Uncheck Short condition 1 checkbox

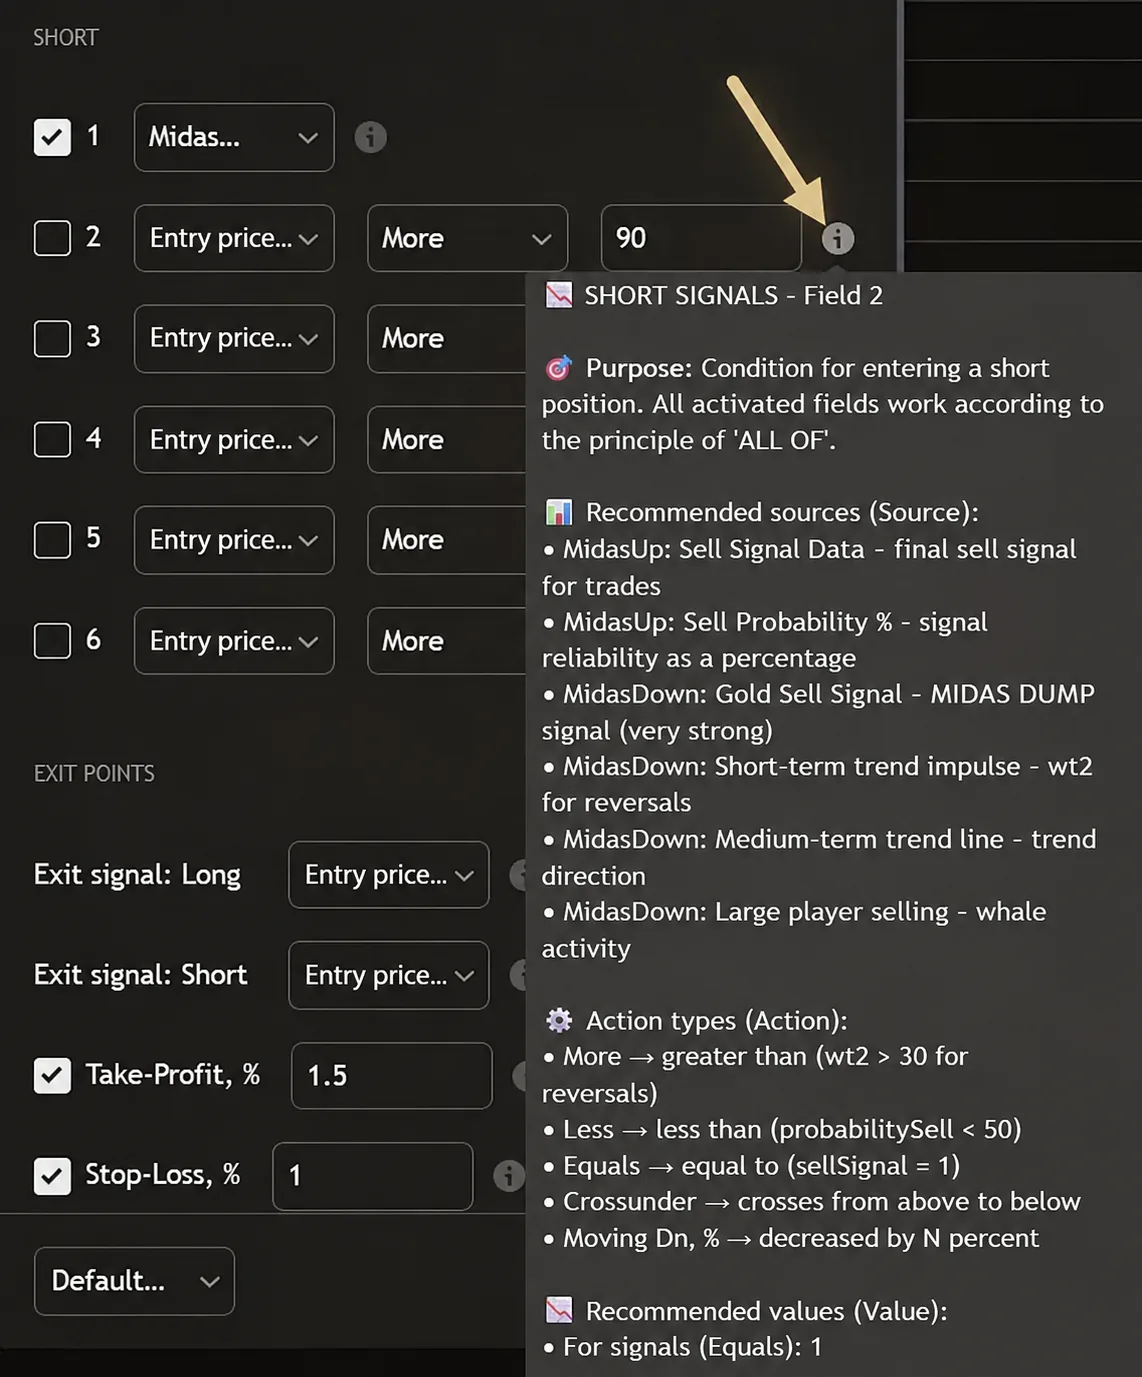pos(52,137)
